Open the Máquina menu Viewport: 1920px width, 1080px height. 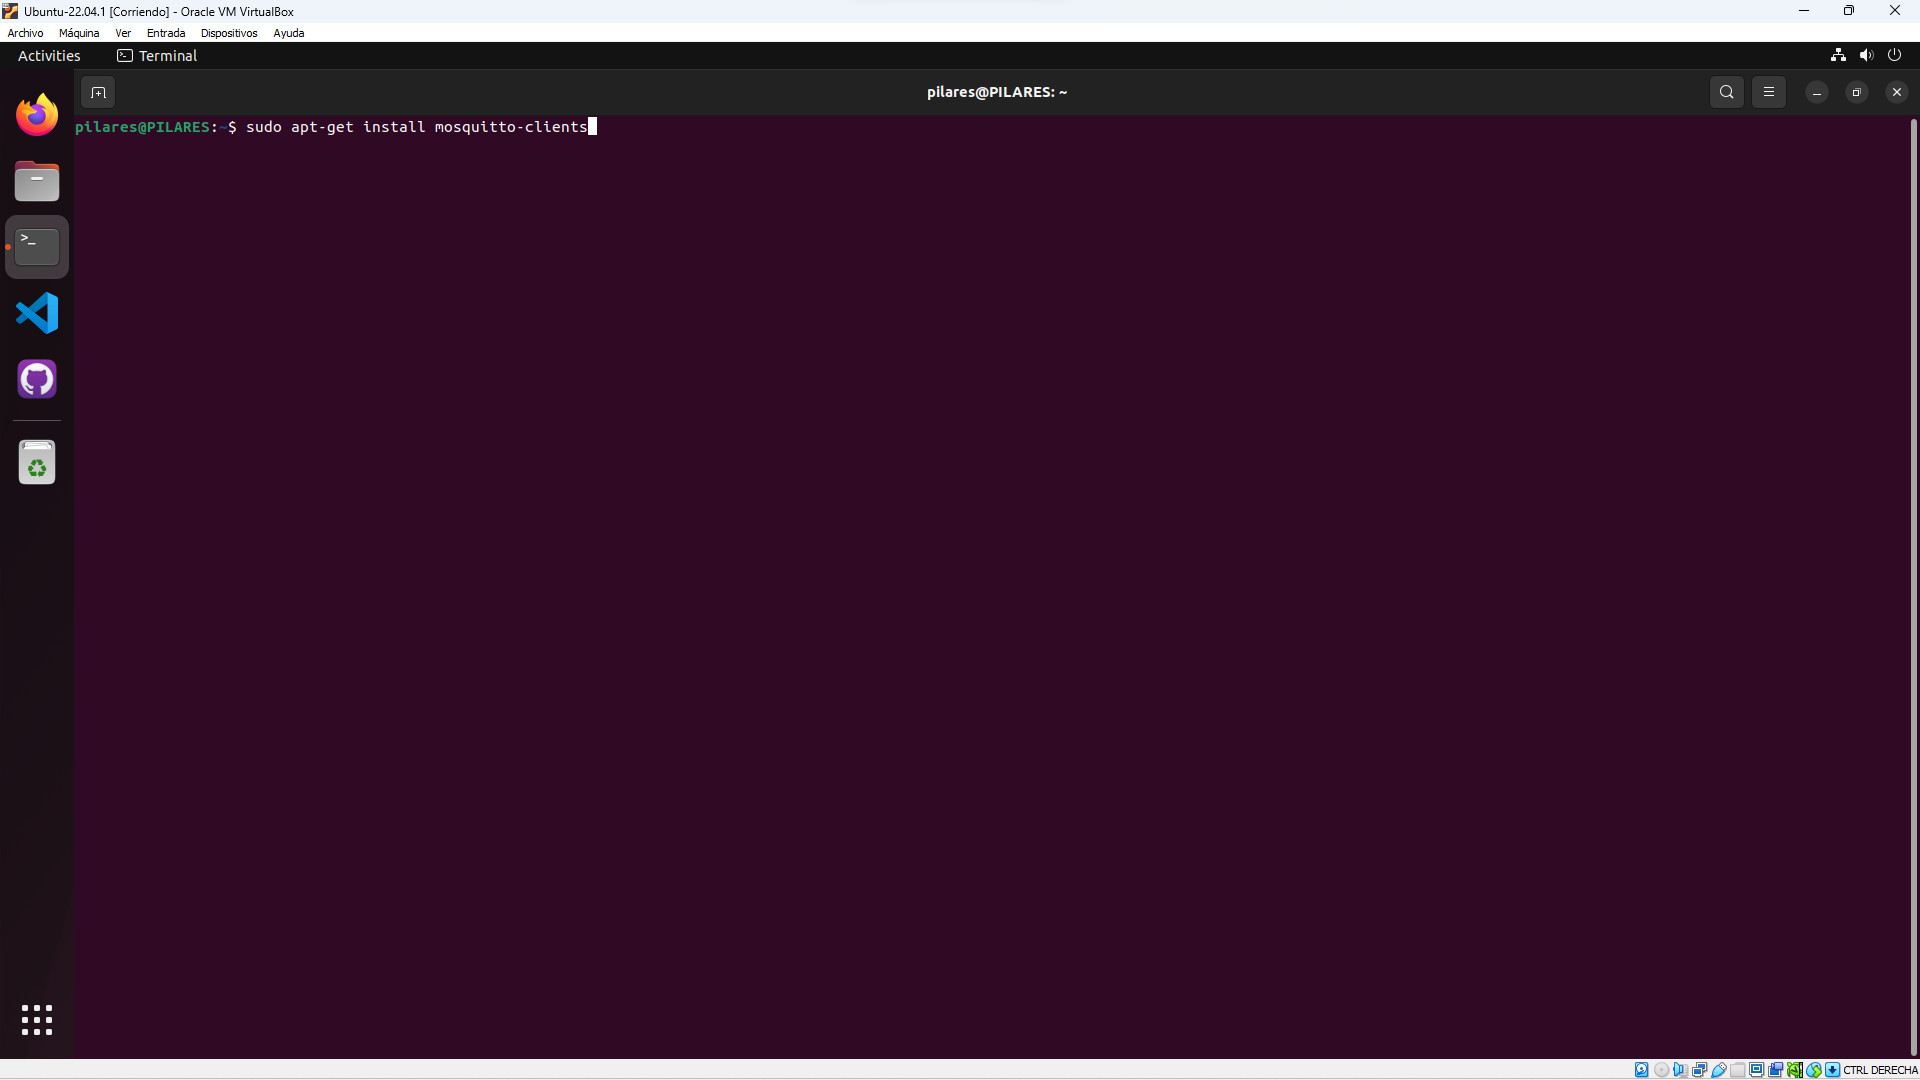[x=79, y=33]
